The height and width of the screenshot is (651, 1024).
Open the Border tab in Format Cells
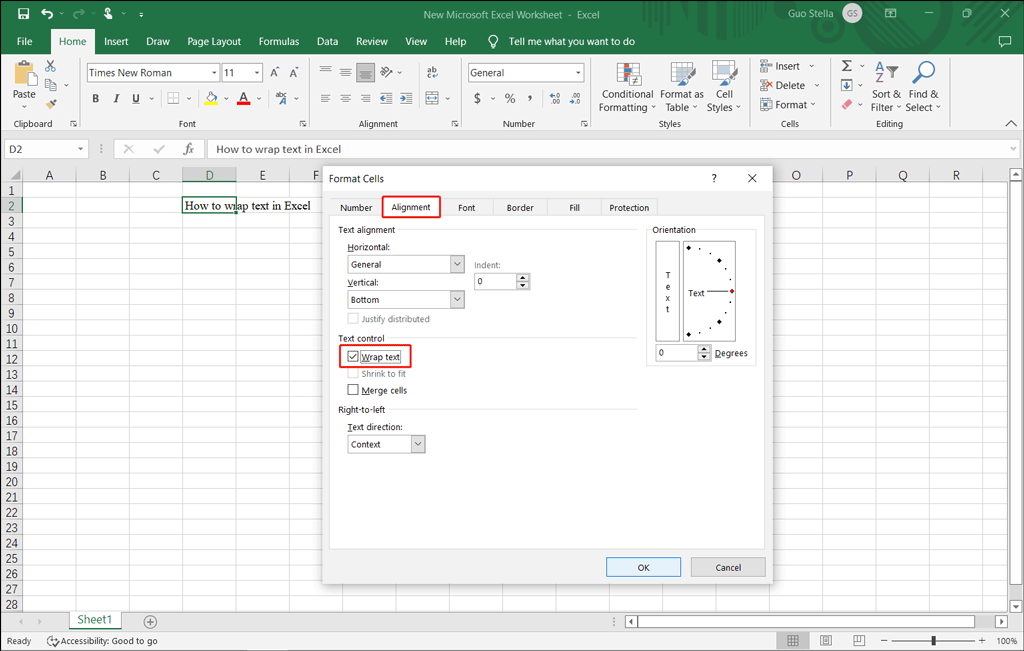pos(520,208)
